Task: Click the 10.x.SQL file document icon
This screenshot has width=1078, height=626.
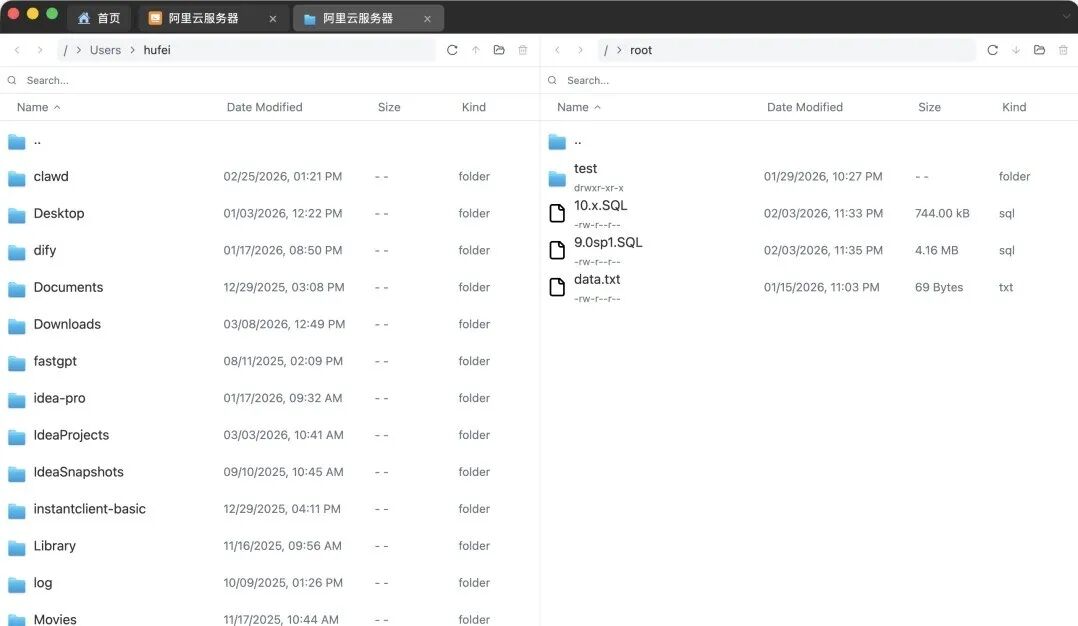Action: click(x=558, y=214)
